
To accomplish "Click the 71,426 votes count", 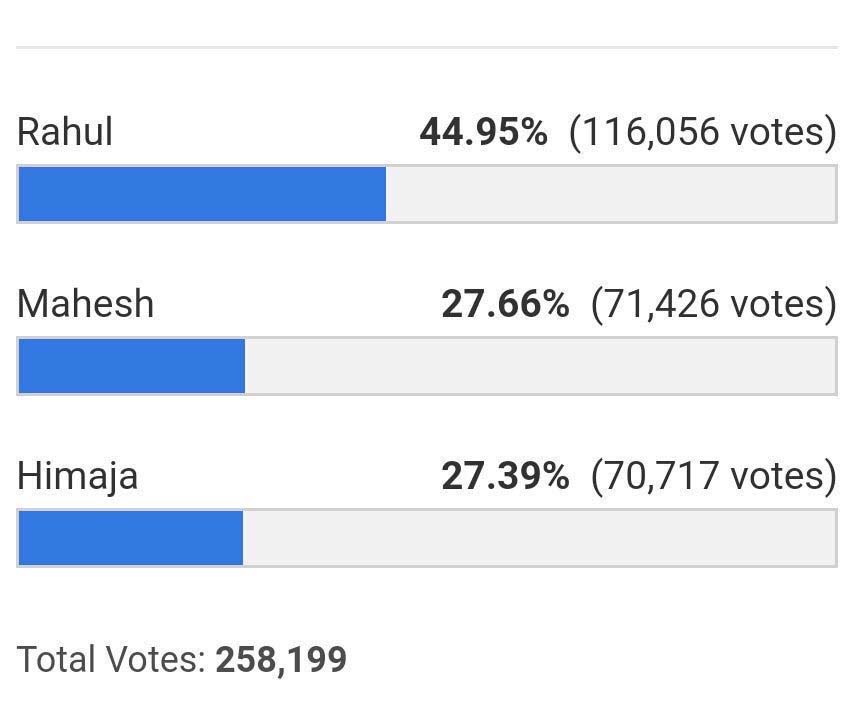I will 713,304.
